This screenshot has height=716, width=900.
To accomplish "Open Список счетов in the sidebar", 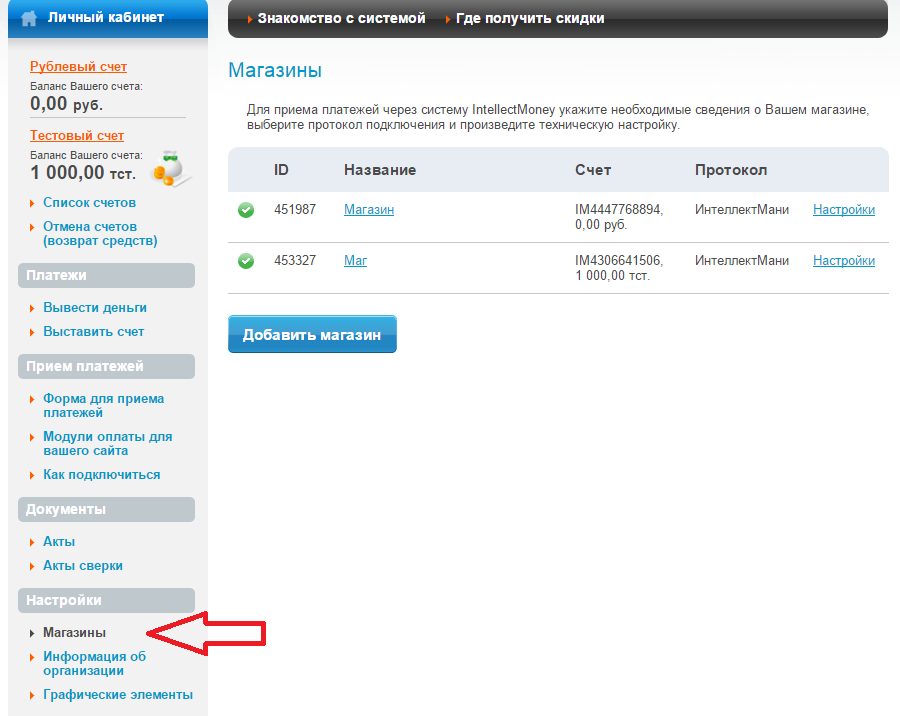I will (89, 203).
